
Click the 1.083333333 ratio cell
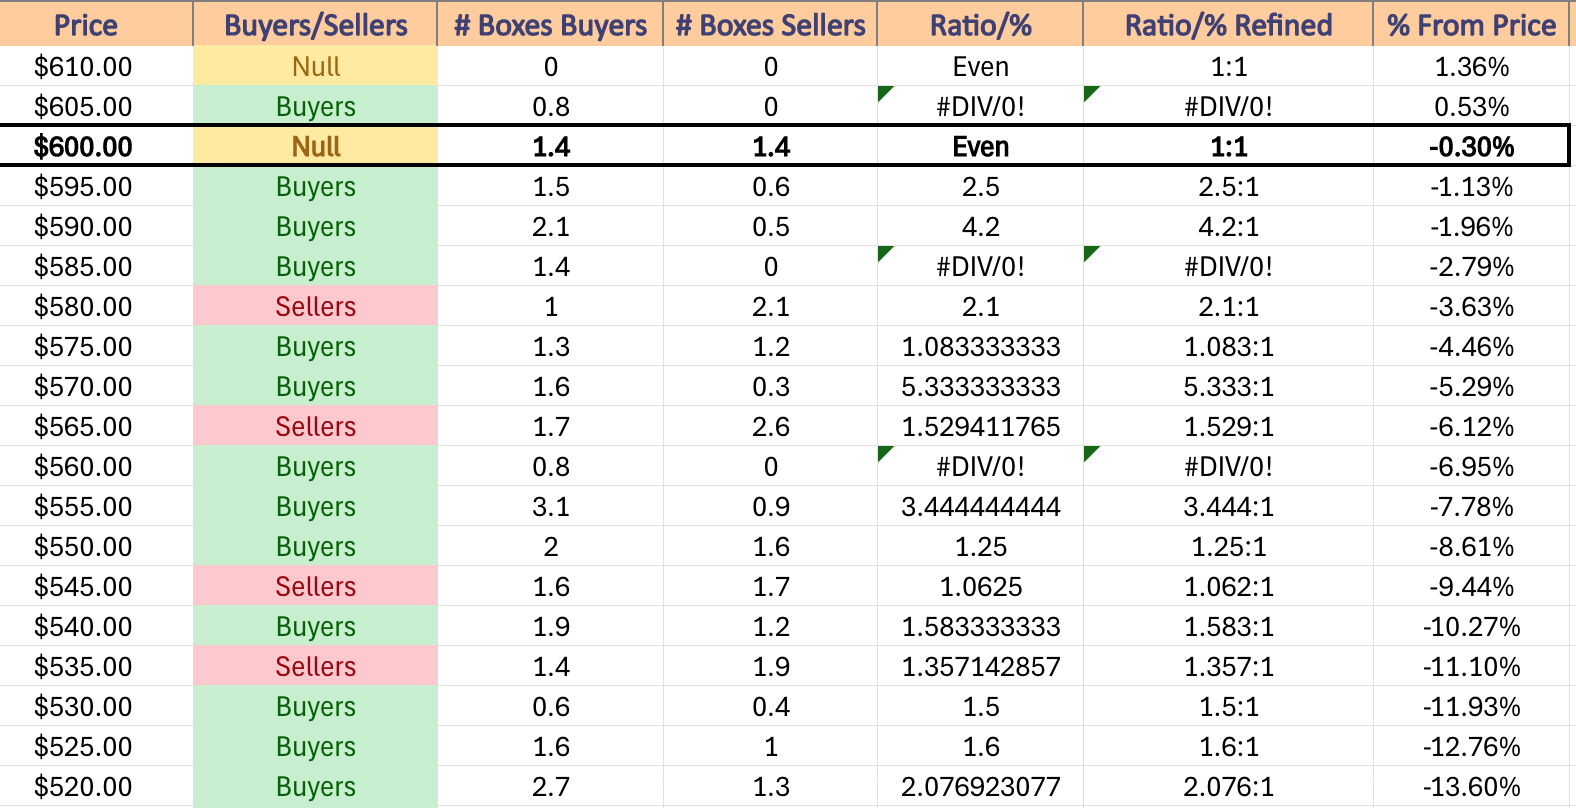pyautogui.click(x=980, y=346)
